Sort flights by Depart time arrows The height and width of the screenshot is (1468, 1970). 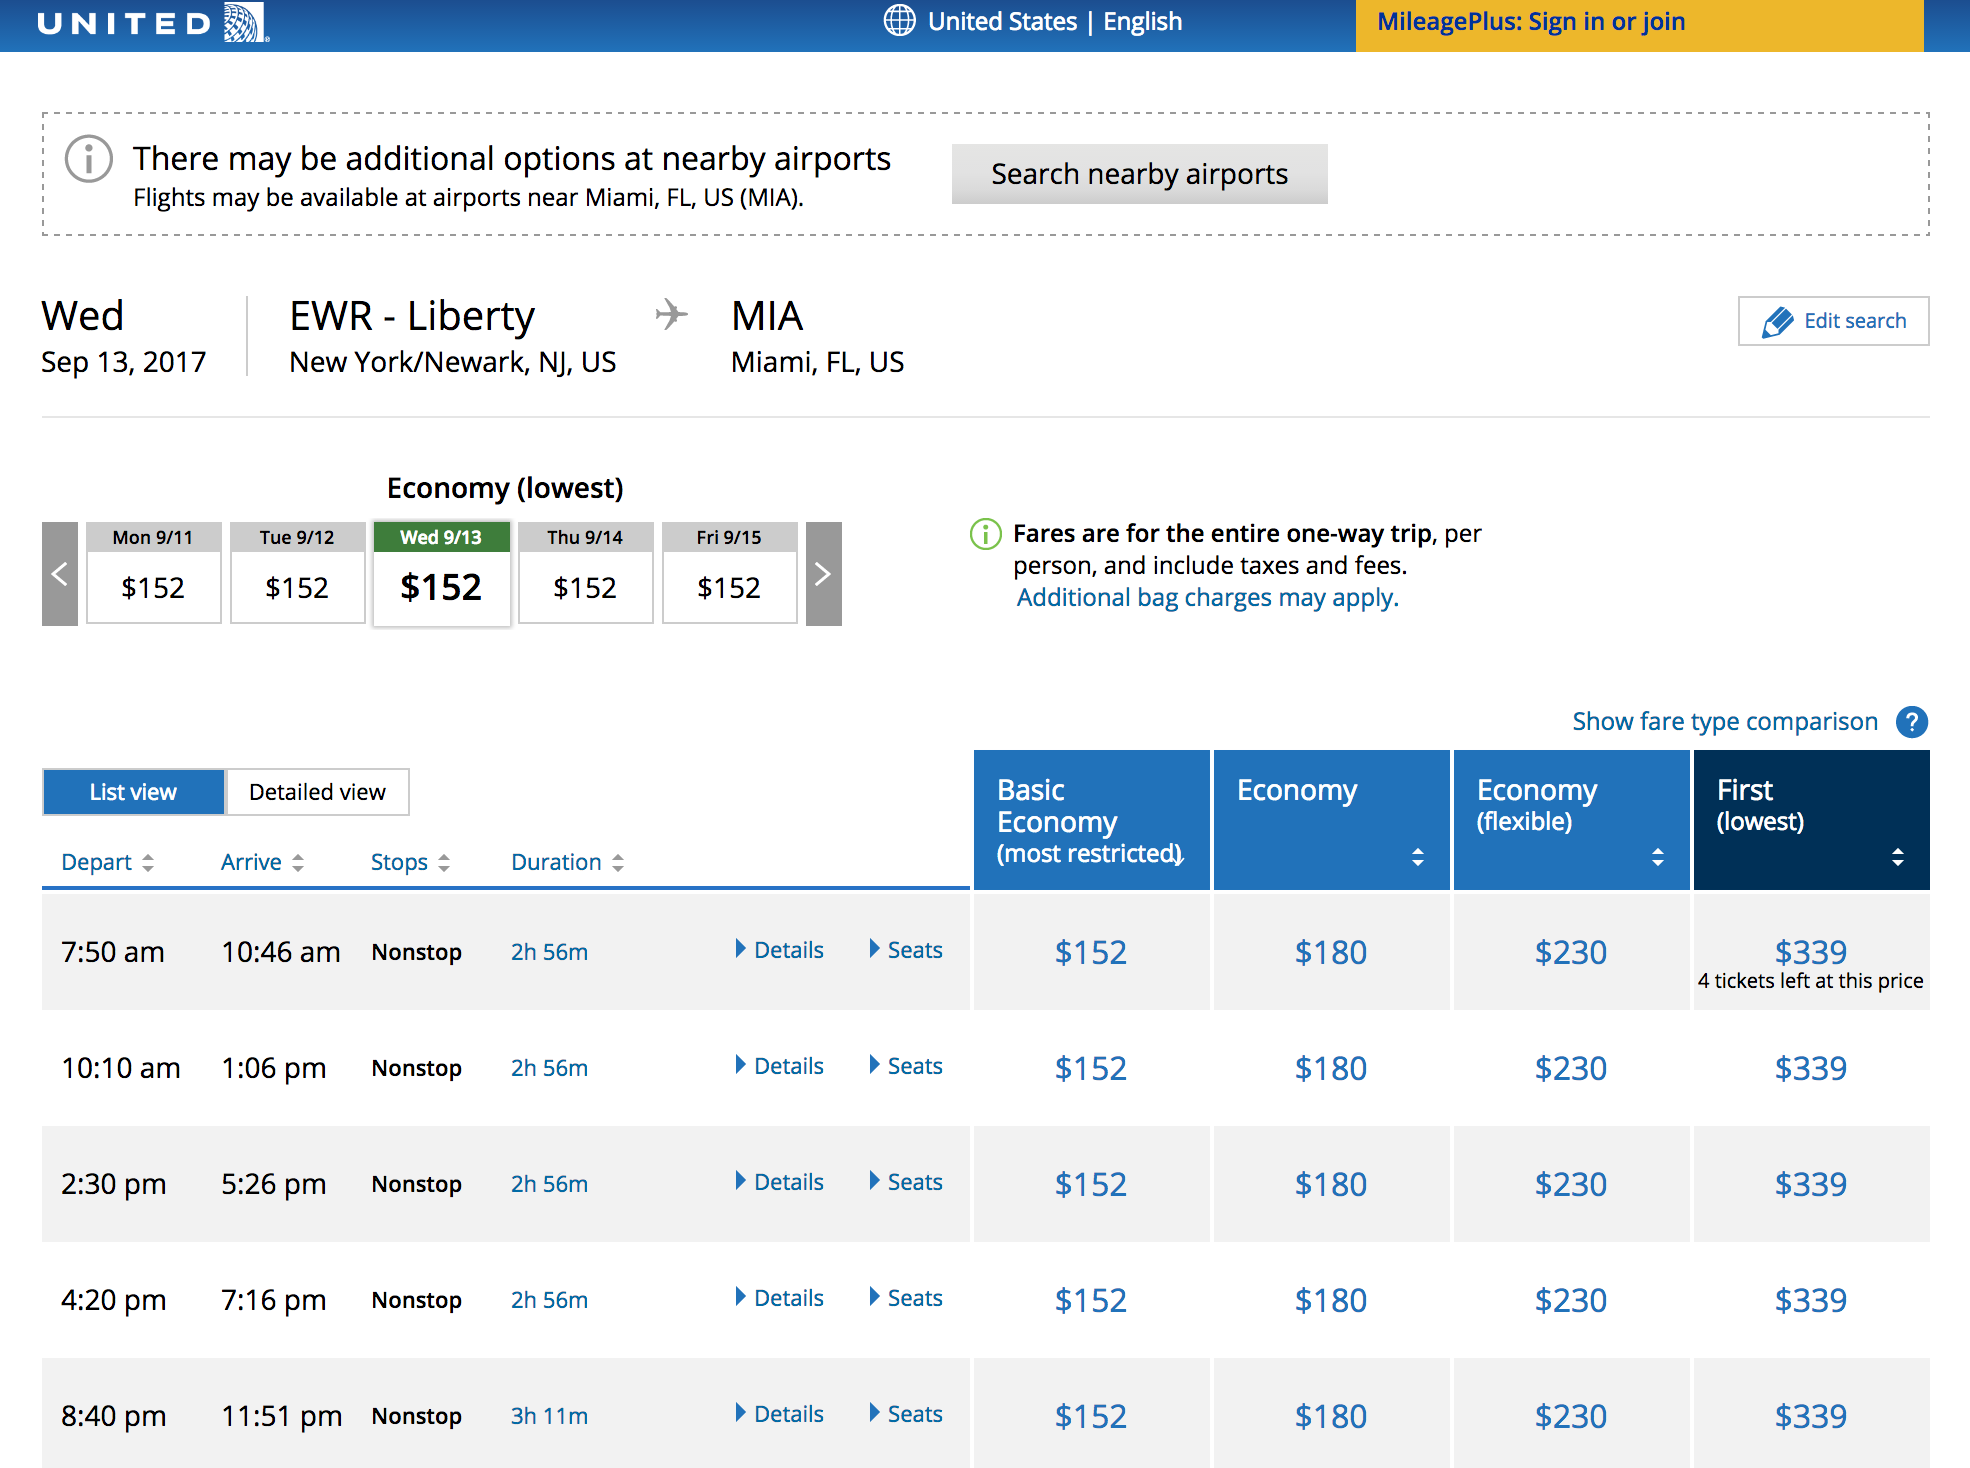point(148,862)
